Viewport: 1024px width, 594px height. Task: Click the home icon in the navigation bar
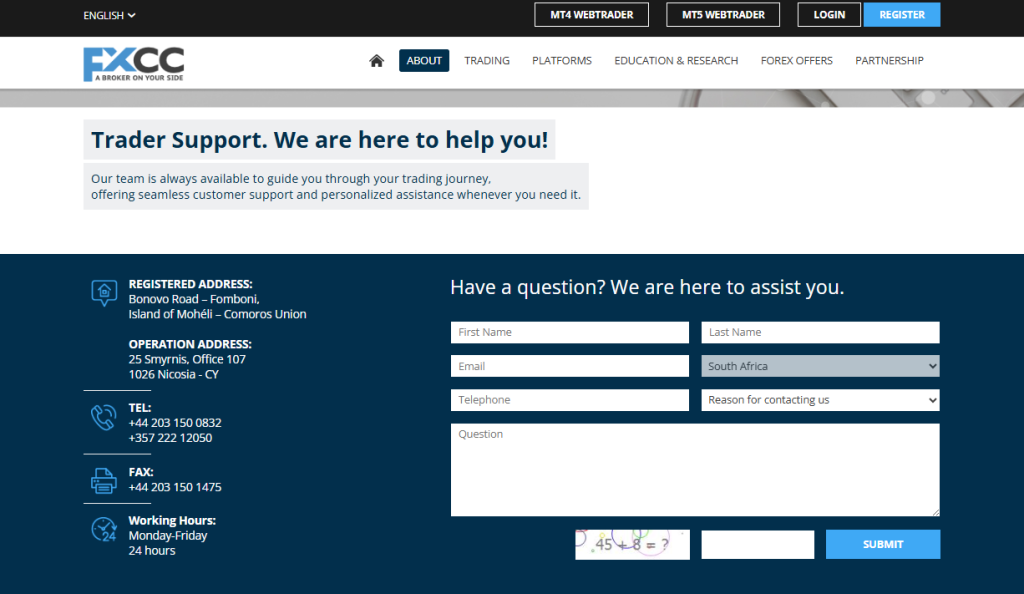(376, 60)
